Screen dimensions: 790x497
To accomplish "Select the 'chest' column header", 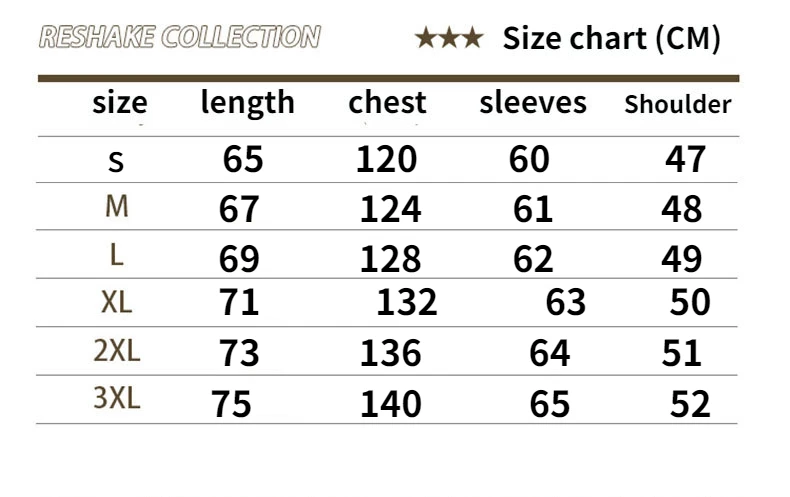I will 387,102.
